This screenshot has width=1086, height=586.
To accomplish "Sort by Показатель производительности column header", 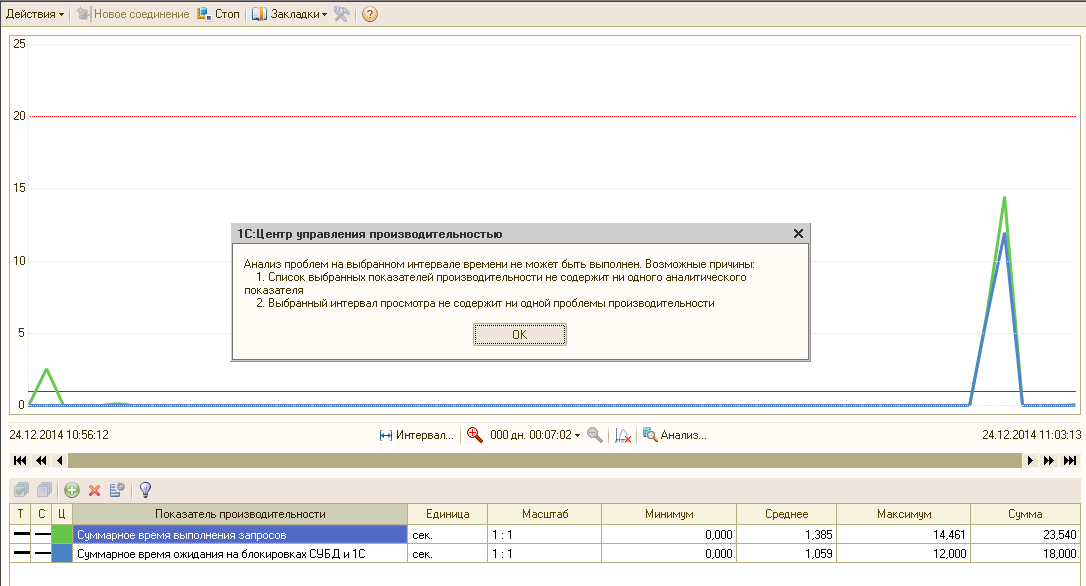I will click(x=240, y=514).
